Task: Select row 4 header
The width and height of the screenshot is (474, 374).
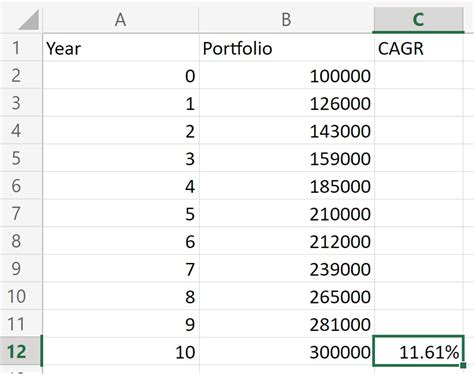Action: coord(21,131)
